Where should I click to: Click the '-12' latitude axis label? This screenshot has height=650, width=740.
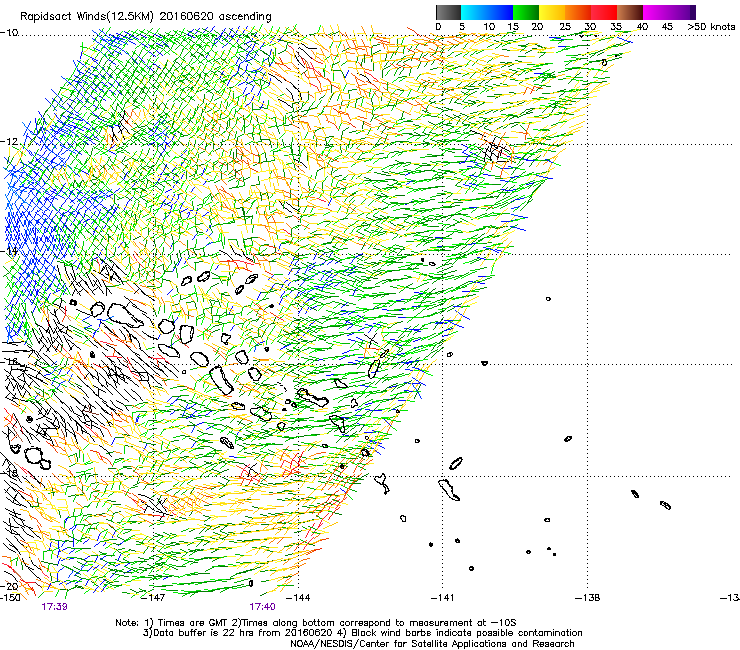coord(9,142)
